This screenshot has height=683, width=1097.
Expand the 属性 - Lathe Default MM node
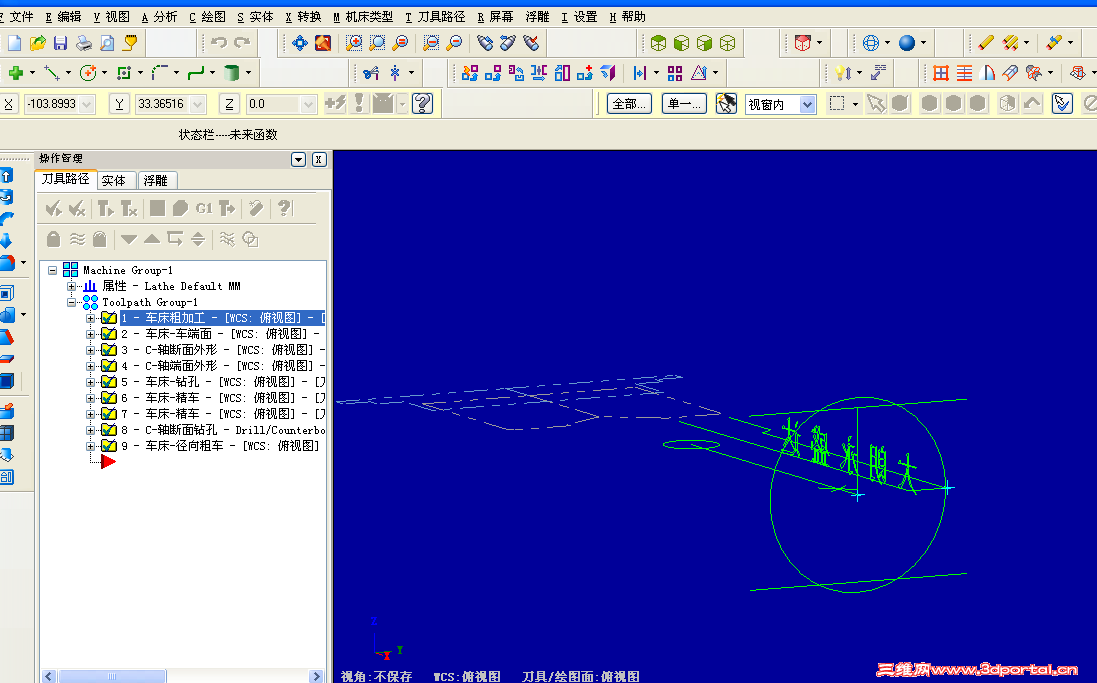tap(71, 286)
